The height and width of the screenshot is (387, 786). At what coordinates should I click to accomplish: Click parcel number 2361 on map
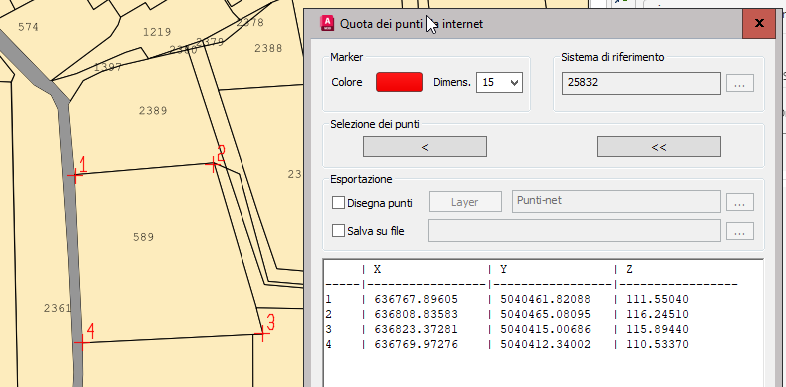pos(57,308)
